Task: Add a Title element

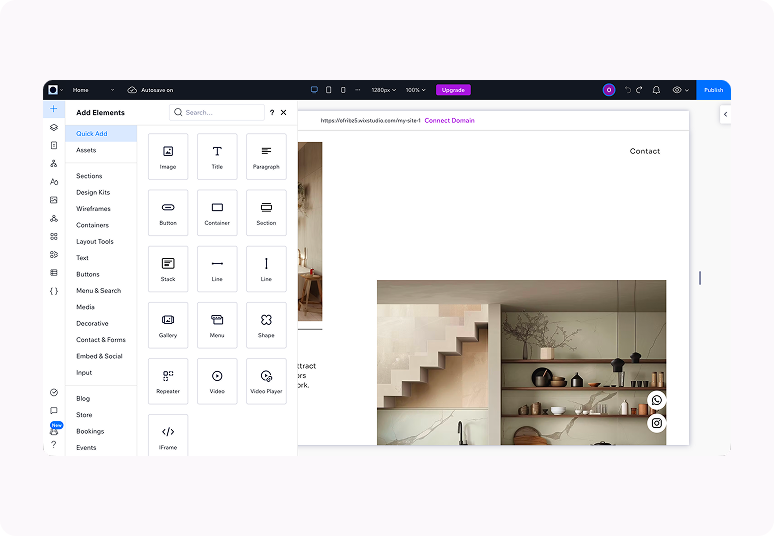Action: pyautogui.click(x=217, y=156)
